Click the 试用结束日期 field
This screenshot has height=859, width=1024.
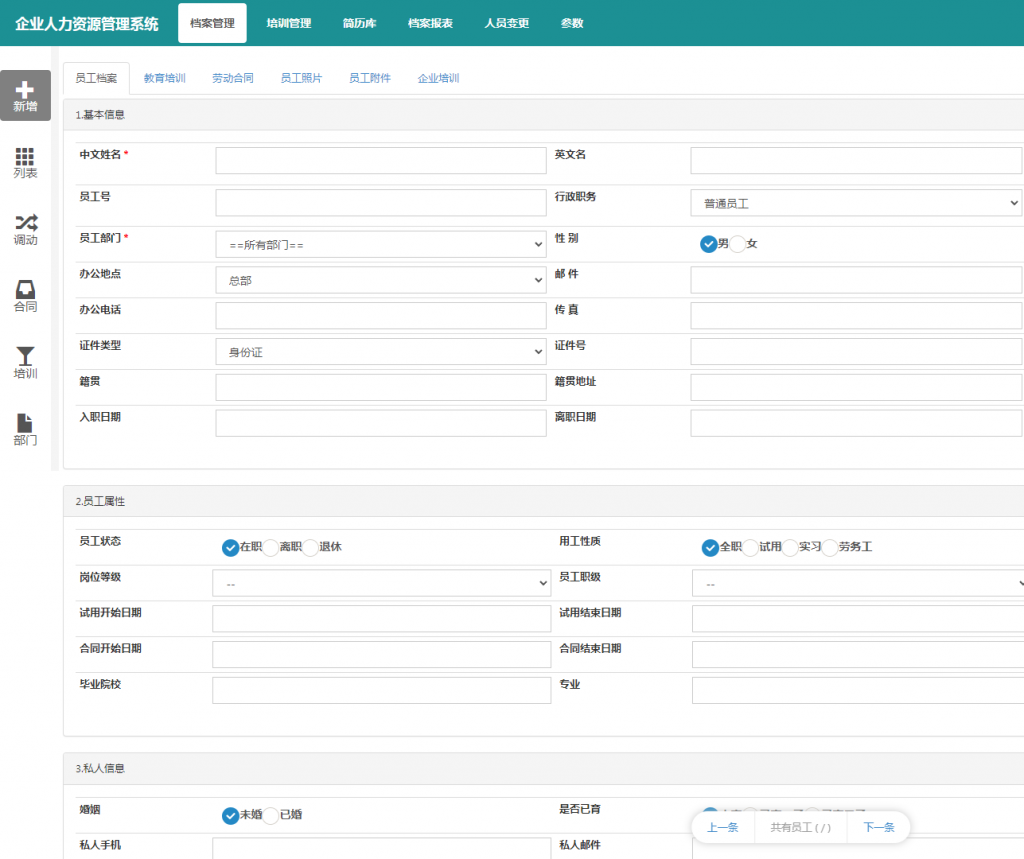click(858, 619)
